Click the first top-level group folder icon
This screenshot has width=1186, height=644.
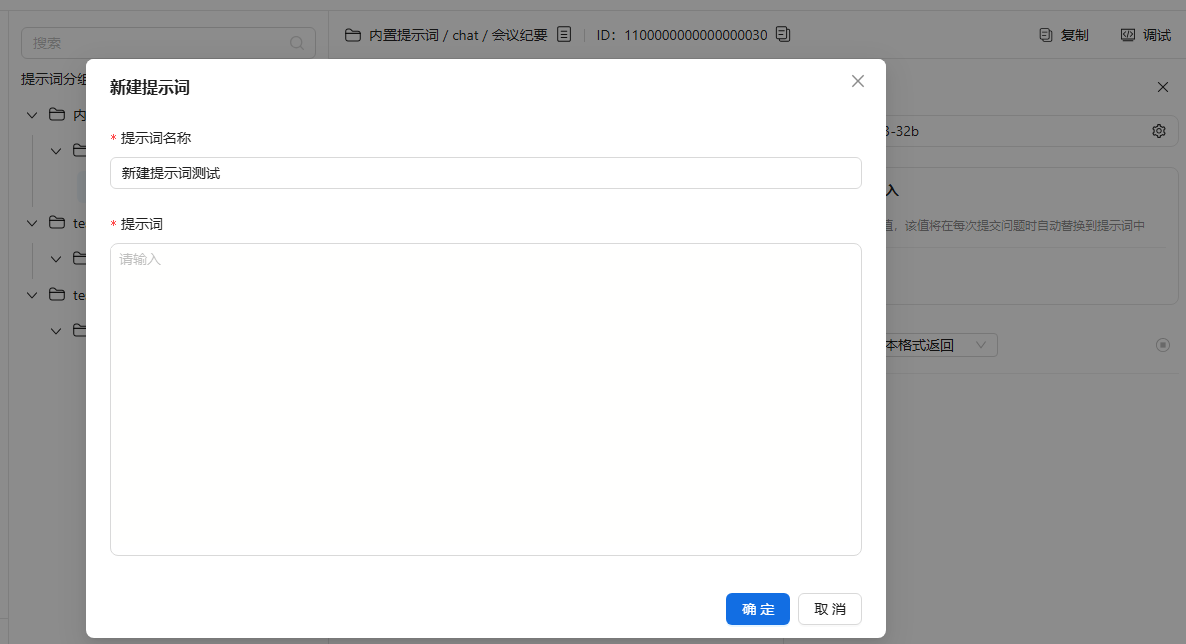point(57,115)
